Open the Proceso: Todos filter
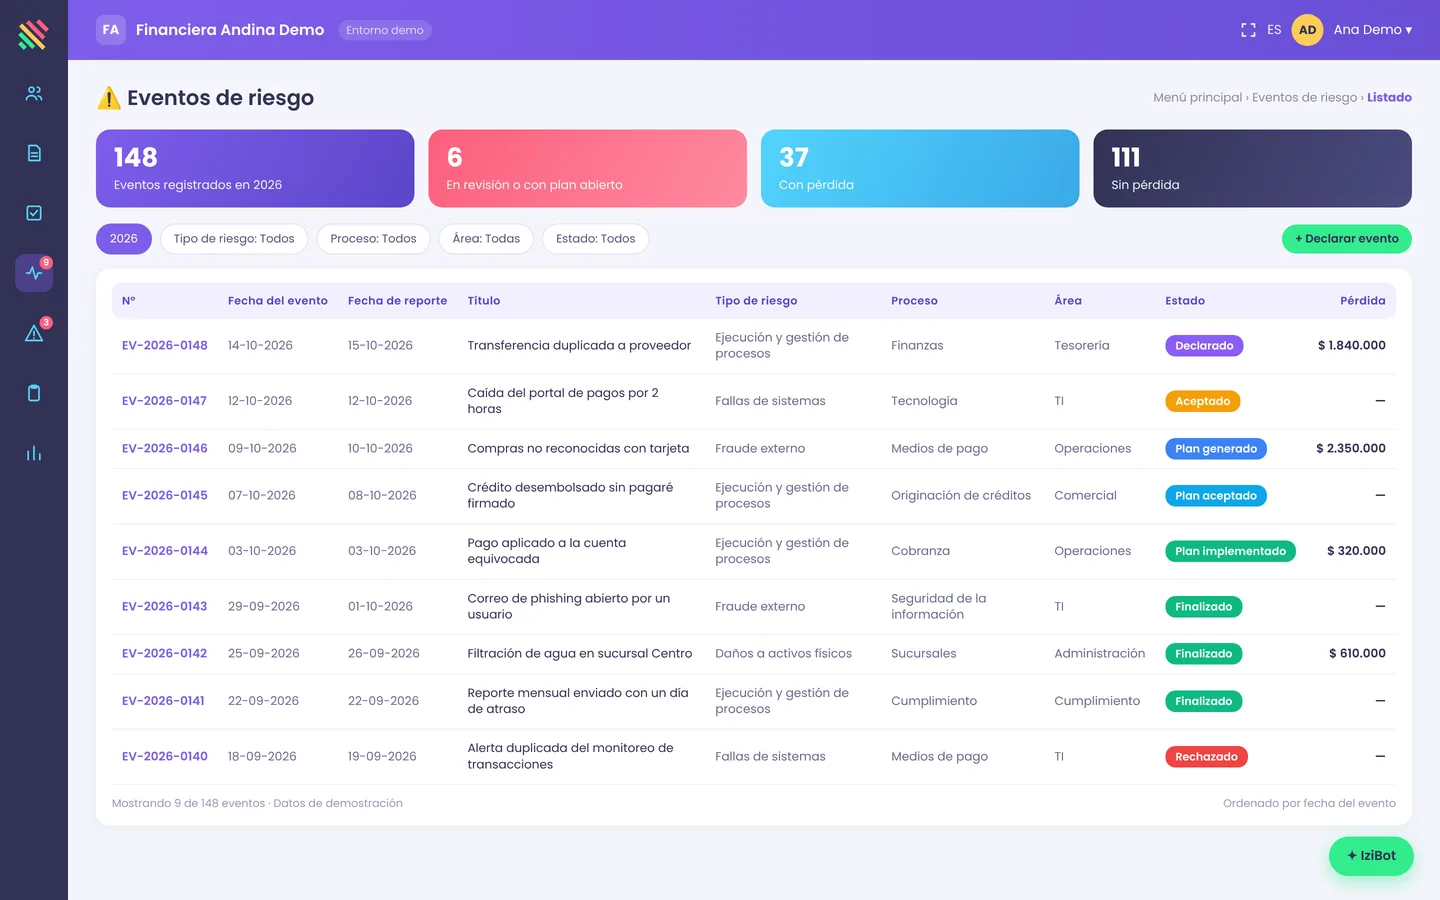The height and width of the screenshot is (900, 1440). (x=373, y=239)
